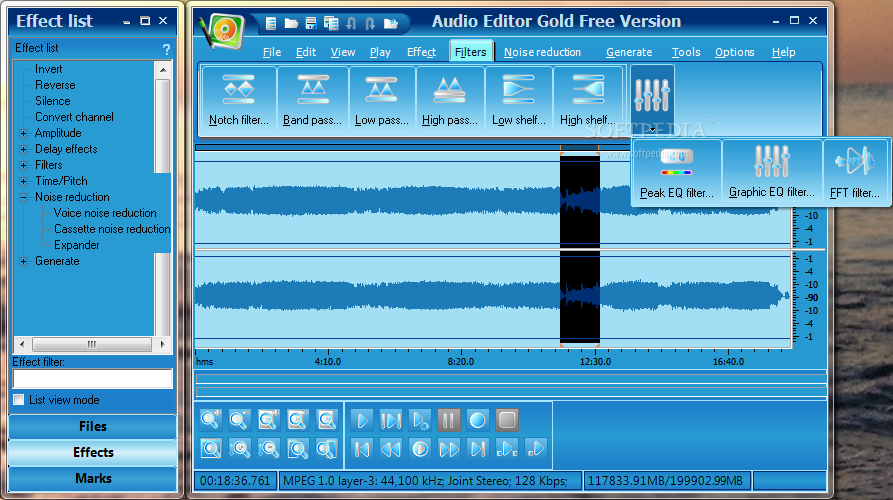The image size is (893, 500).
Task: Open the Effect menu tab
Action: click(x=421, y=52)
